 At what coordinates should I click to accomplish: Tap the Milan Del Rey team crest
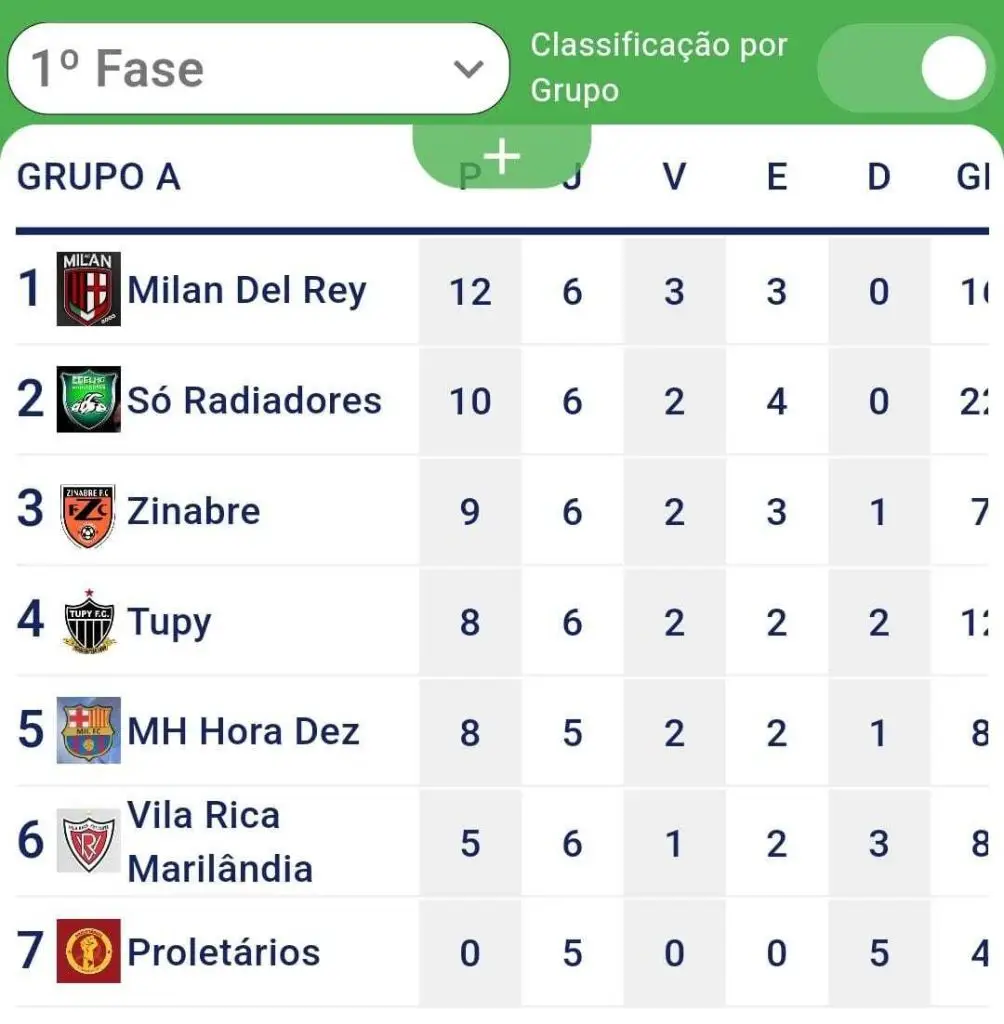(88, 289)
